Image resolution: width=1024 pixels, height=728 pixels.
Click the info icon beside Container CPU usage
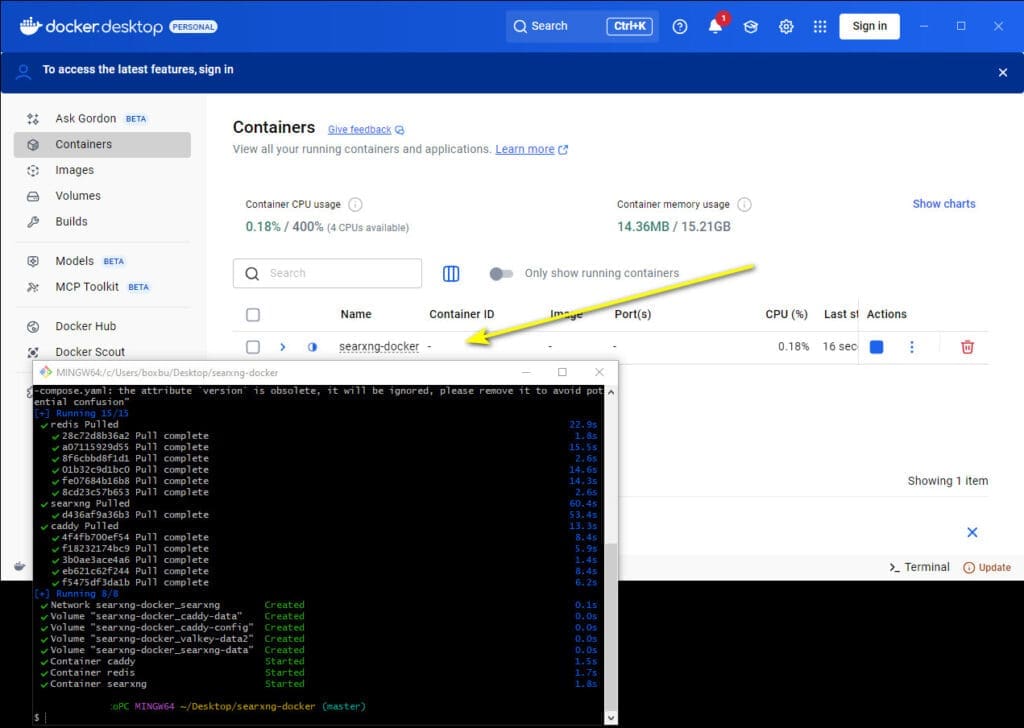point(355,204)
